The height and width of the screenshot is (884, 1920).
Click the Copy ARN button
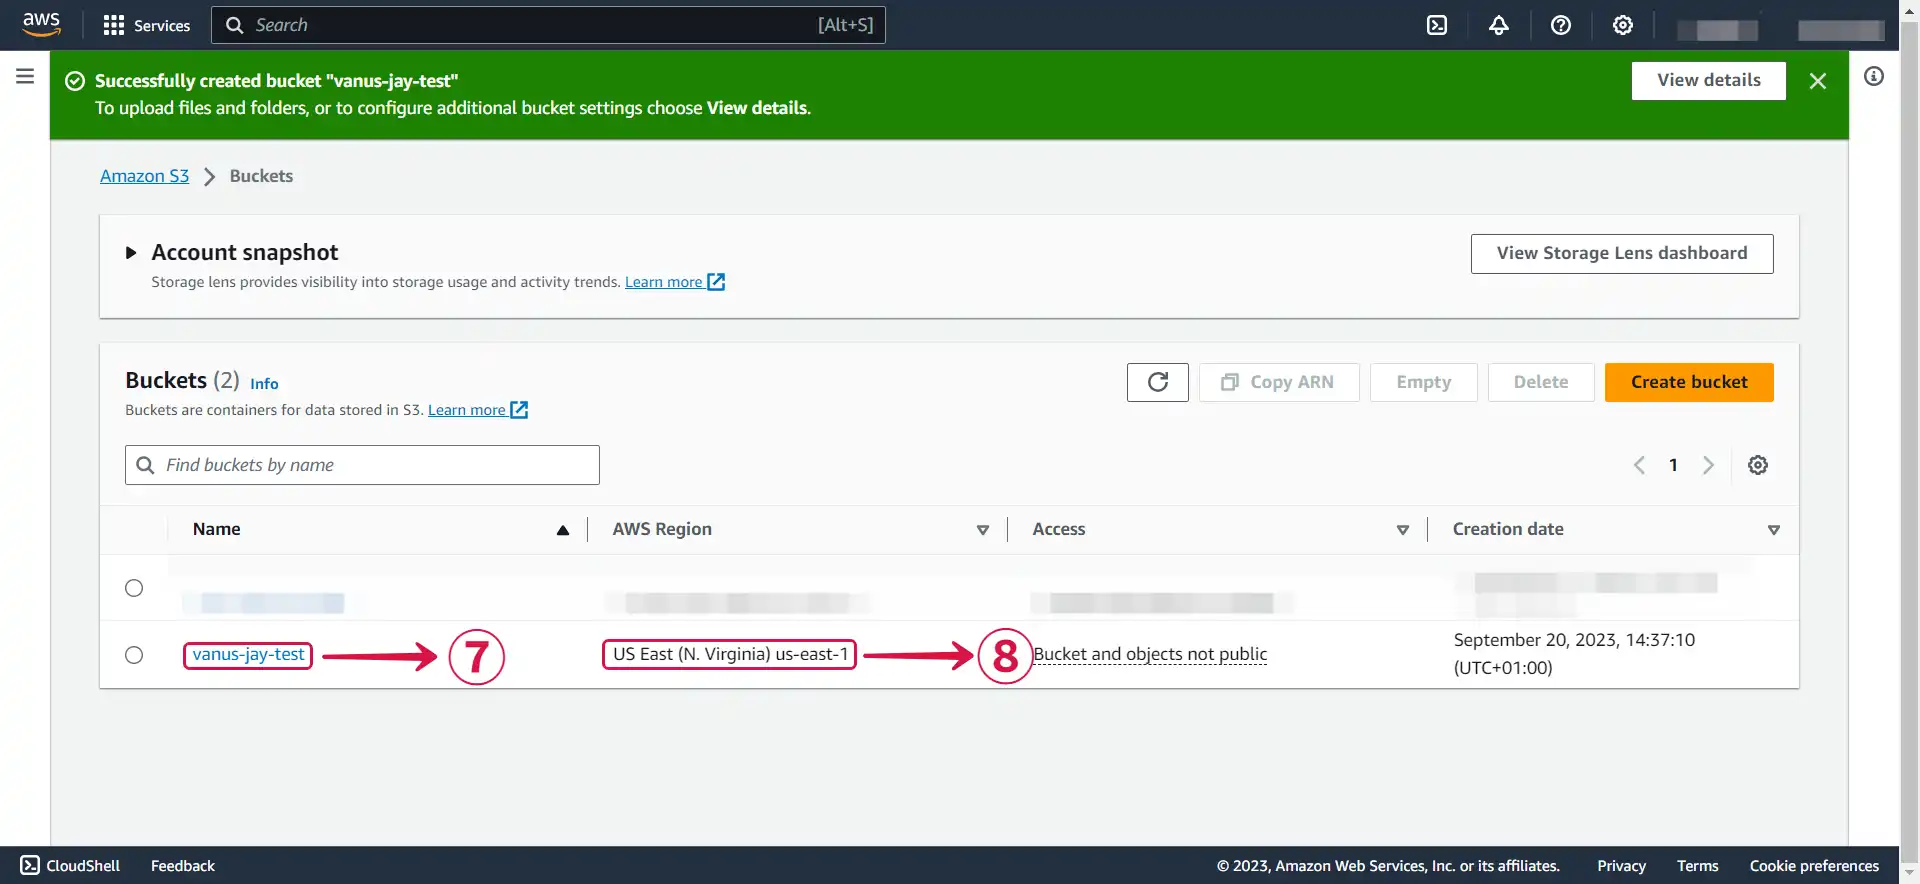click(1279, 382)
